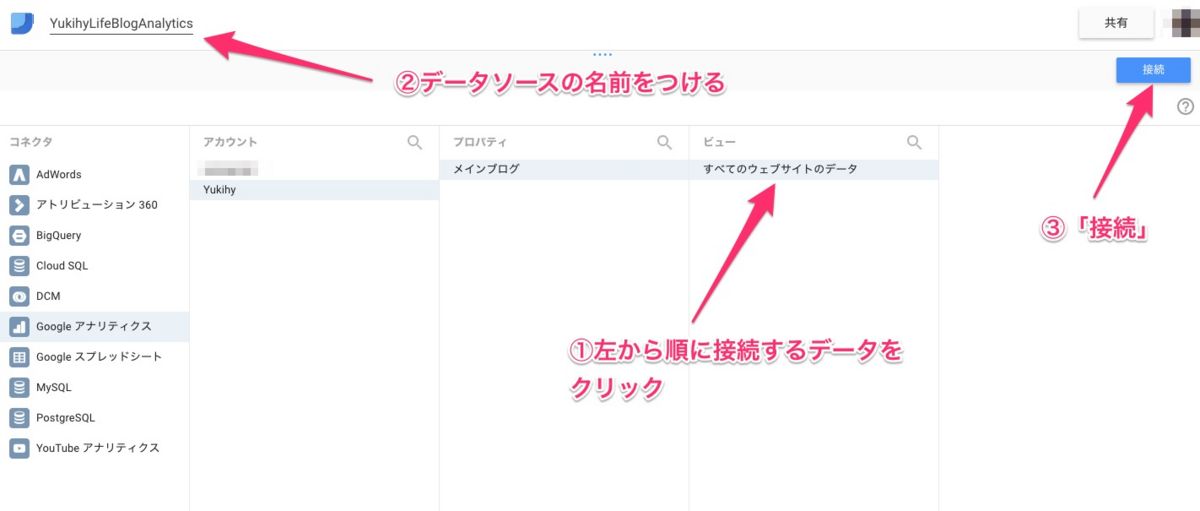Search properties with the プロパティ magnifier
Viewport: 1200px width, 511px height.
664,143
